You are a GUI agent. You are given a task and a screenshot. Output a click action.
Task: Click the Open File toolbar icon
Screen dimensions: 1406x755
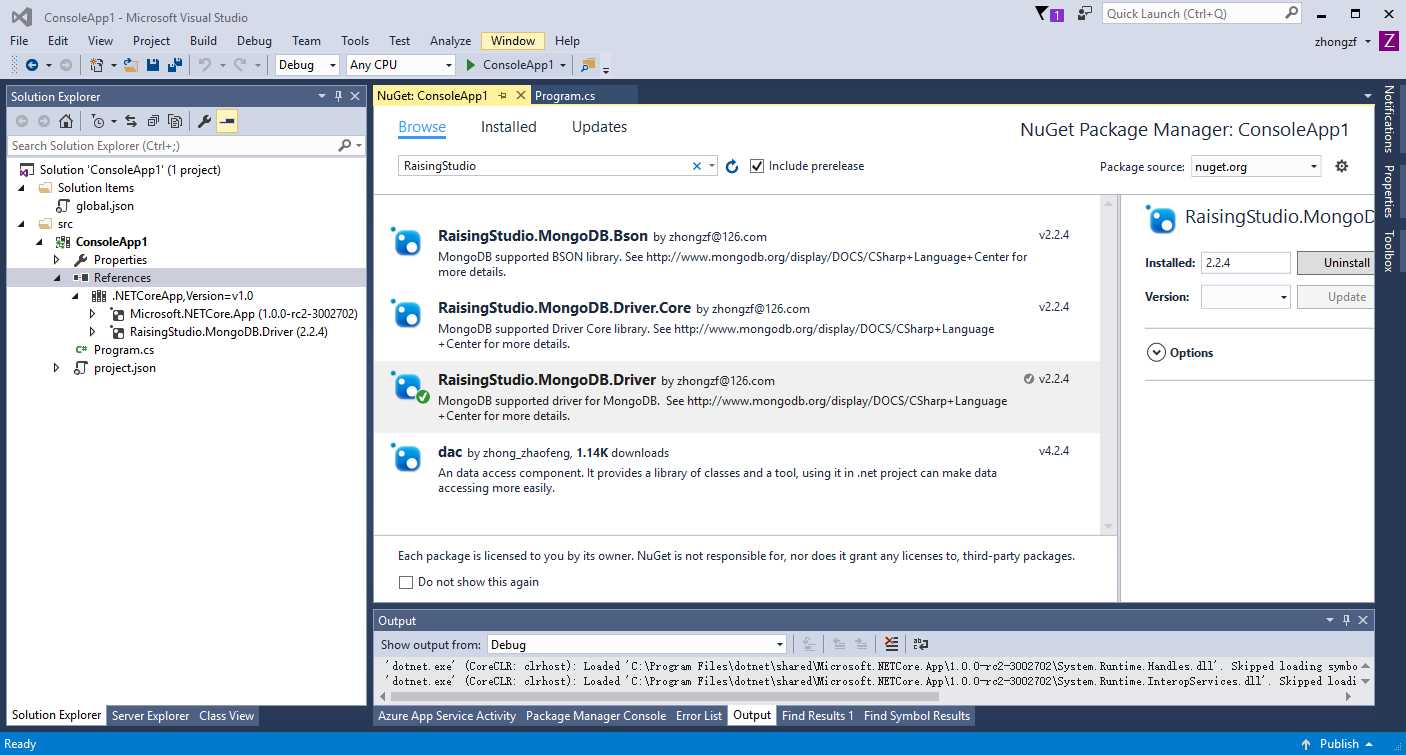(132, 65)
